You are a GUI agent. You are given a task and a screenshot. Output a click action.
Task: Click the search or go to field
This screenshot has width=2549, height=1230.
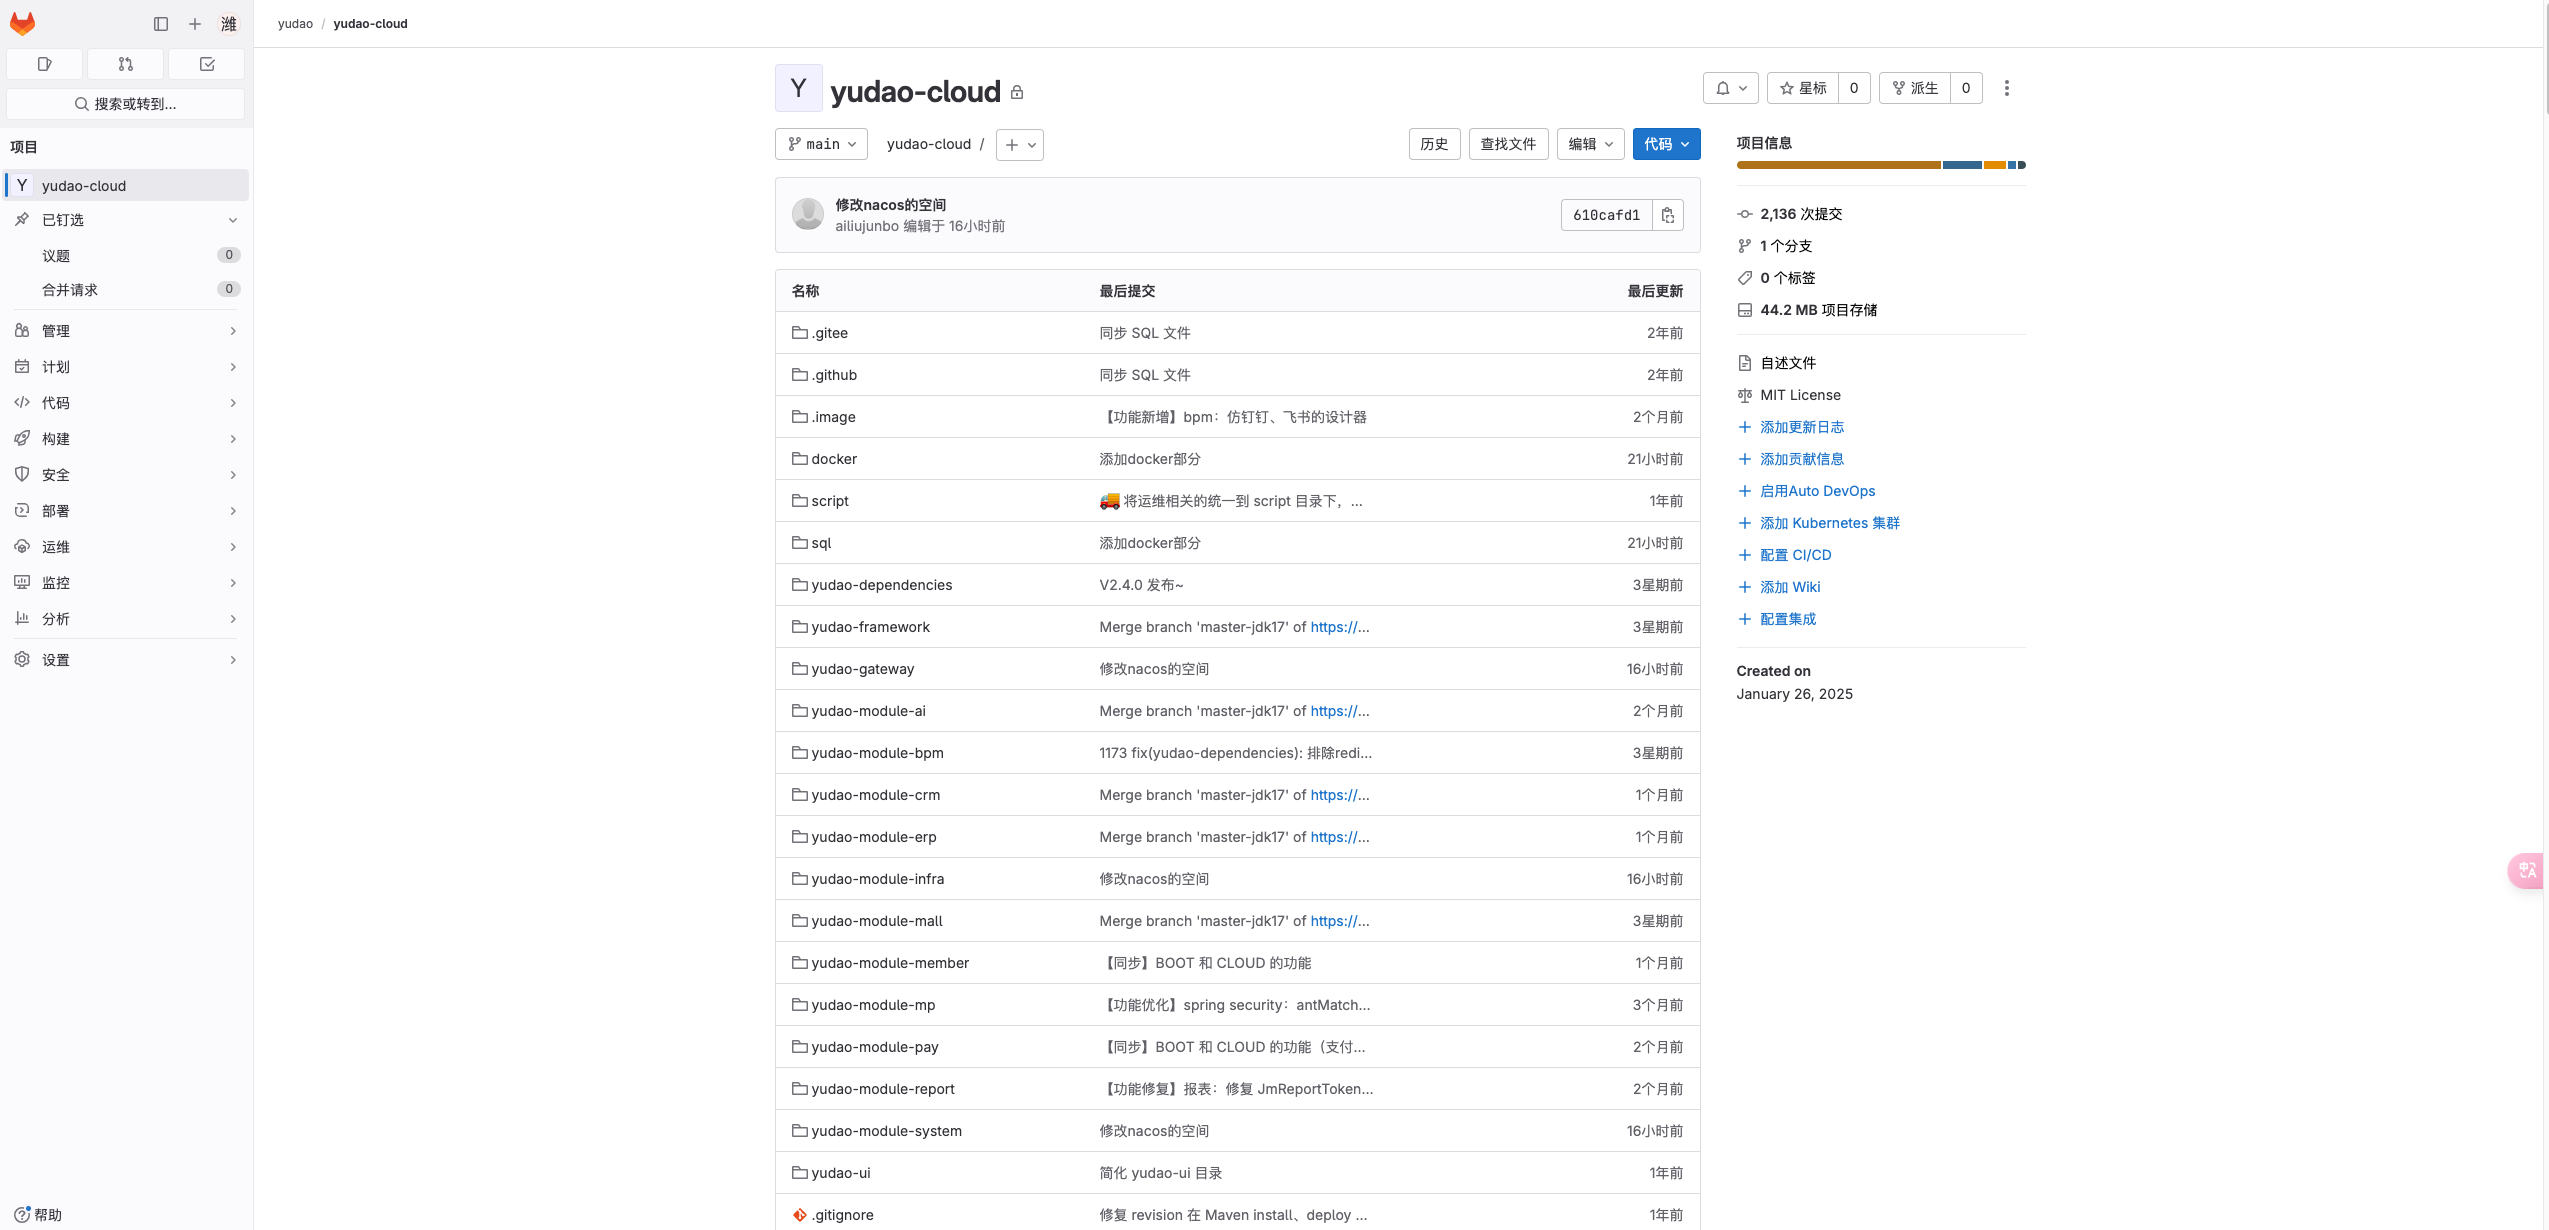point(126,104)
